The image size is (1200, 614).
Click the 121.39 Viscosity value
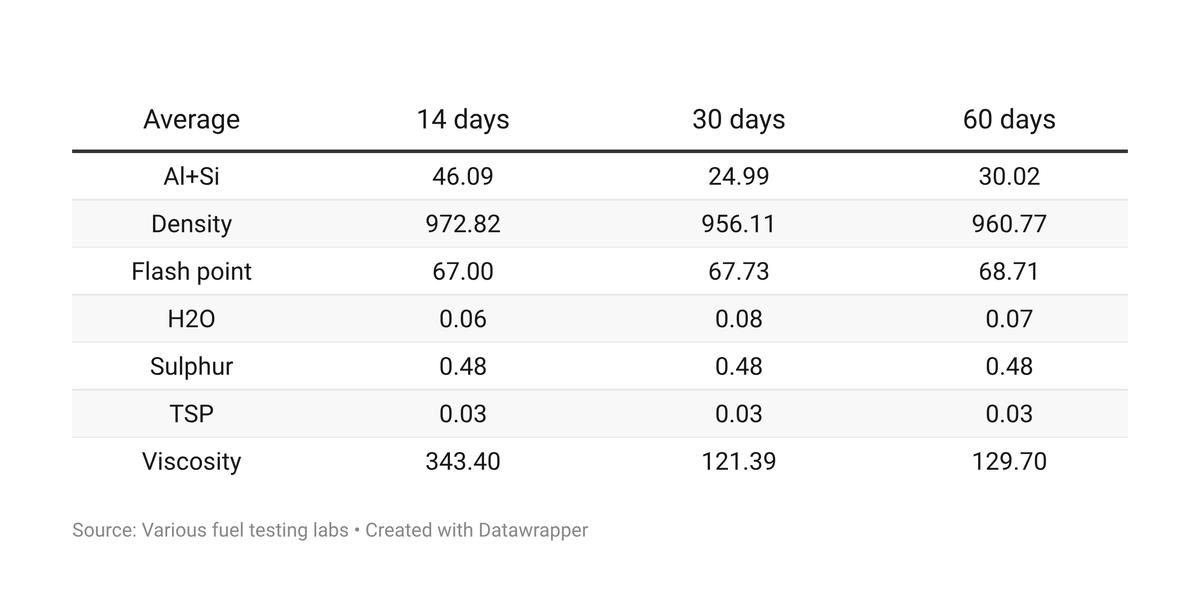pyautogui.click(x=738, y=461)
